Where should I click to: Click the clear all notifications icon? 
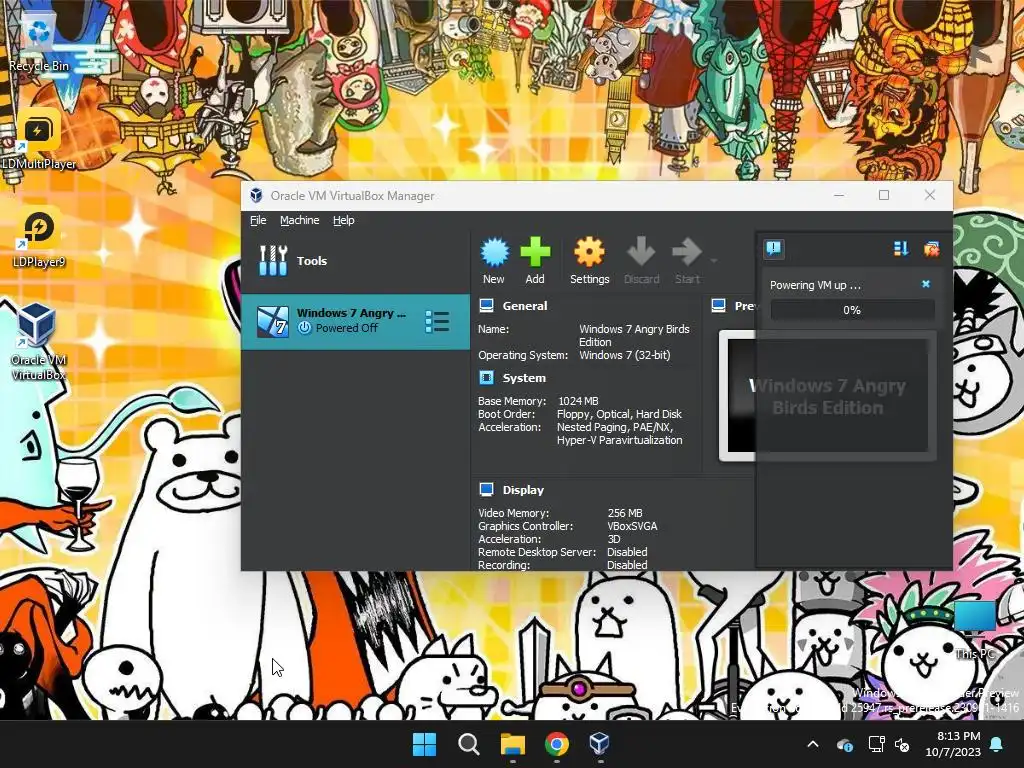click(931, 249)
